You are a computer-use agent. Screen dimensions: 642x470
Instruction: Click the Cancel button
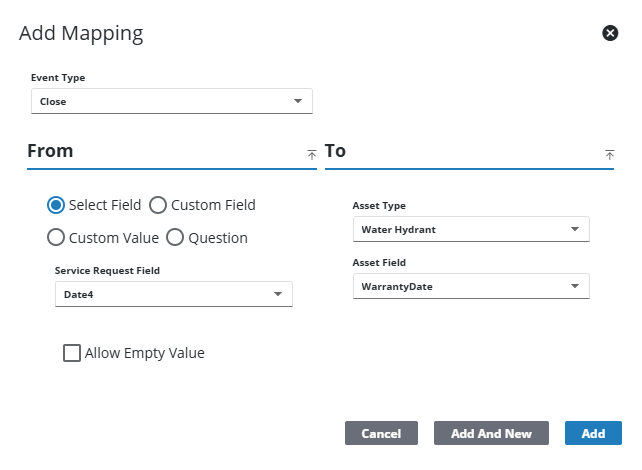[x=381, y=433]
